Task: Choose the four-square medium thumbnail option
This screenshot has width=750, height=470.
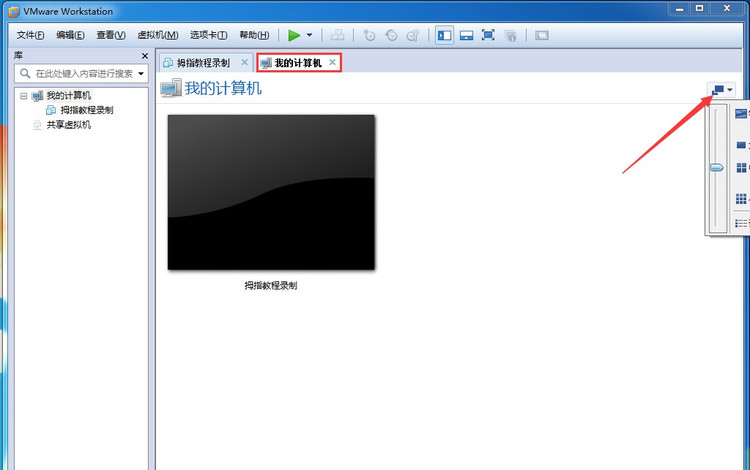Action: pyautogui.click(x=741, y=167)
